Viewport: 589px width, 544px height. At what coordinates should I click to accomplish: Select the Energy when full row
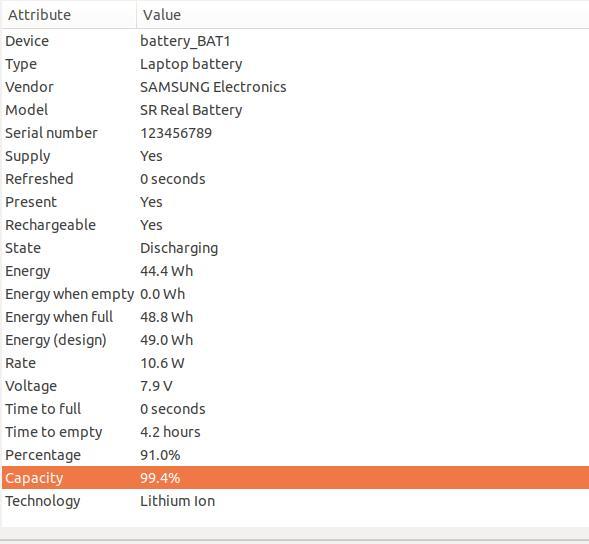(x=295, y=317)
